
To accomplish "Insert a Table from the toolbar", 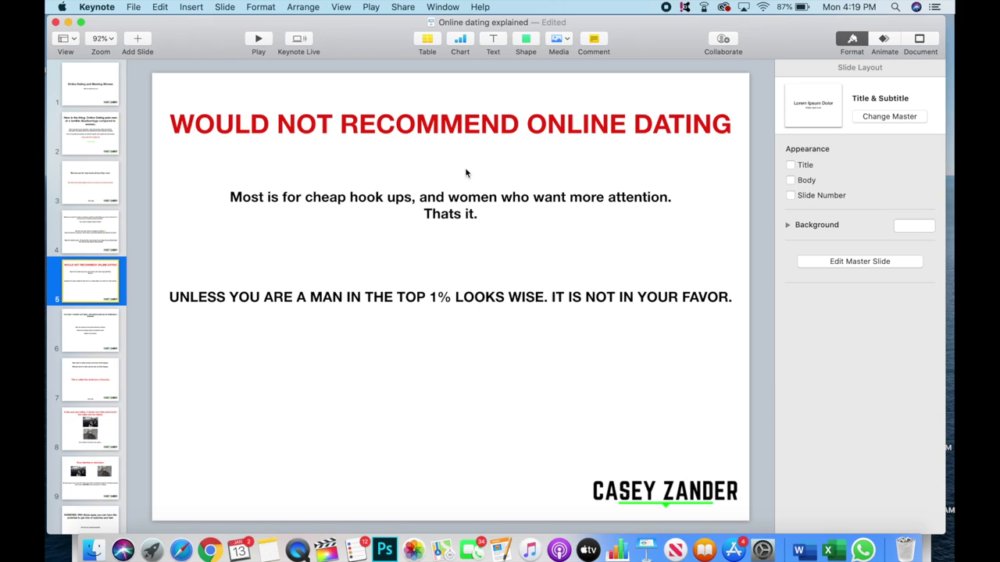I will 427,39.
